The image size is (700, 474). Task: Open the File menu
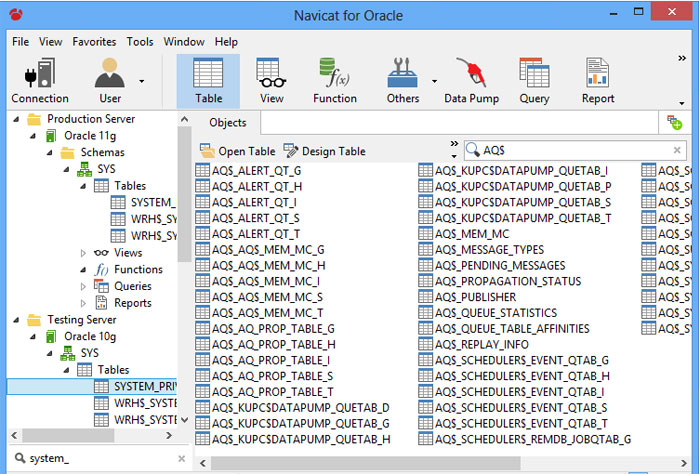click(x=21, y=42)
